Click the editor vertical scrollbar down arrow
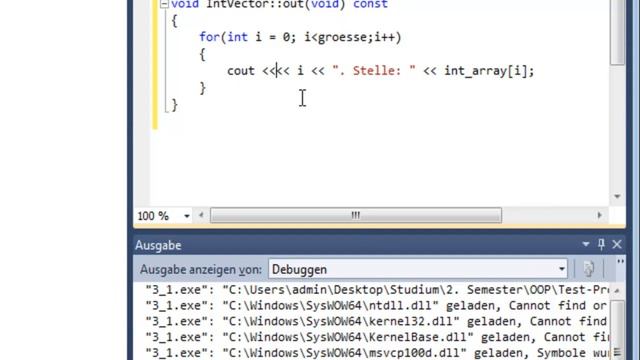640x360 pixels. [x=617, y=197]
